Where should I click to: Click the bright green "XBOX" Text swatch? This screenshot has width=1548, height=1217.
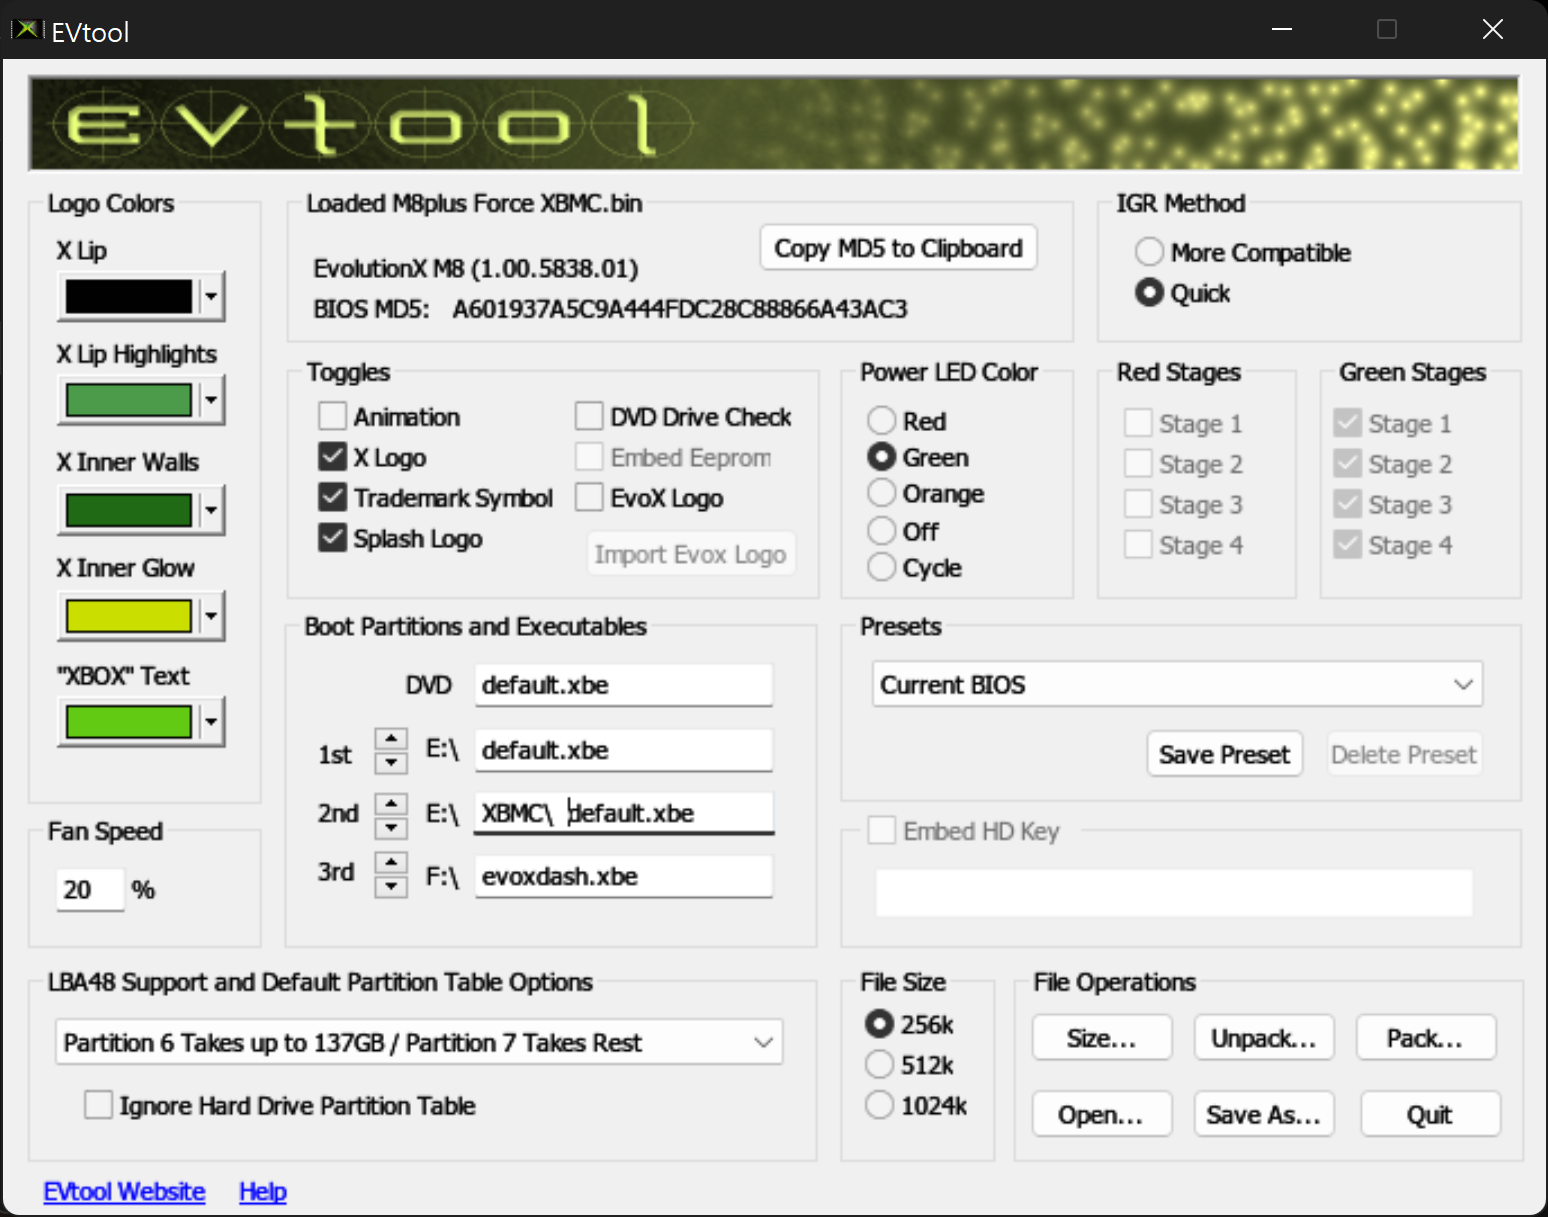pos(129,721)
